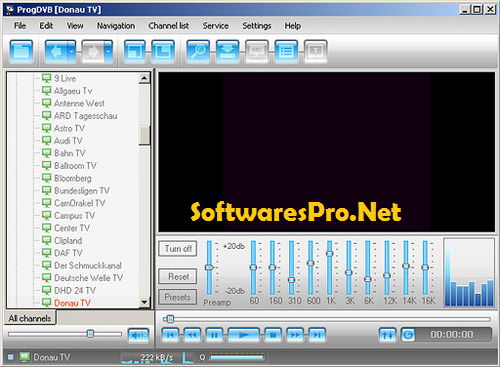Screen dimensions: 500x367
Task: Click the Preamp slider handle
Action: coord(209,267)
